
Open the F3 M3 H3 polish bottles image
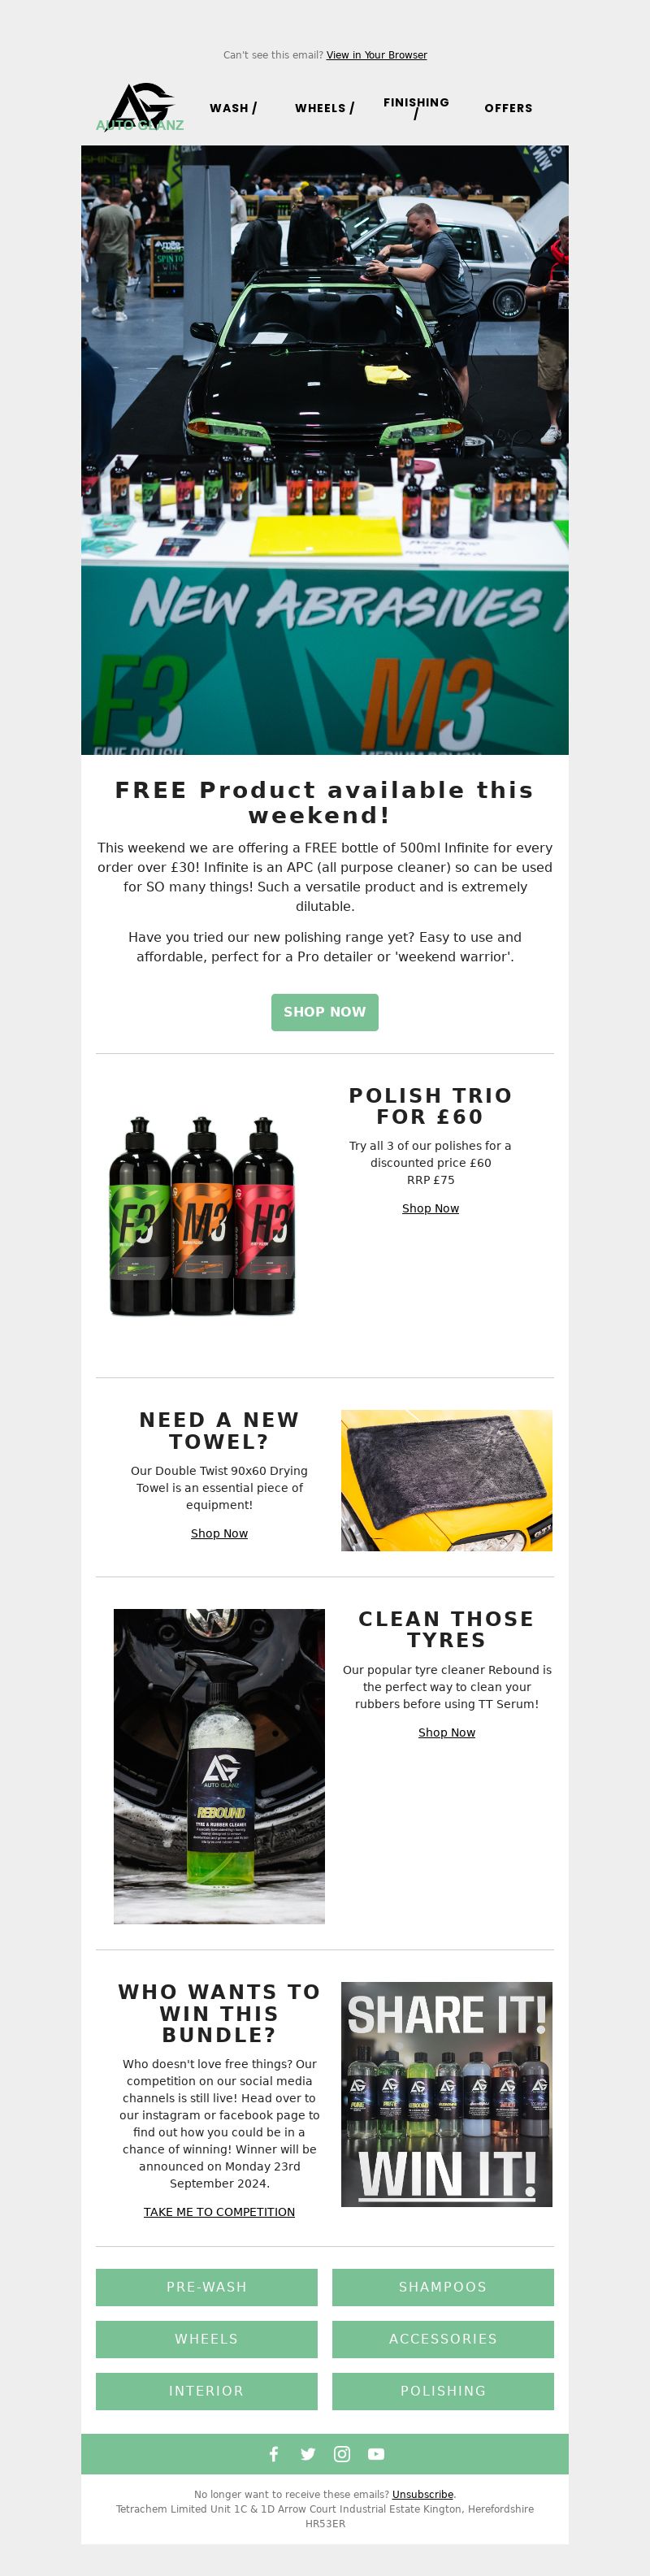[x=203, y=1215]
